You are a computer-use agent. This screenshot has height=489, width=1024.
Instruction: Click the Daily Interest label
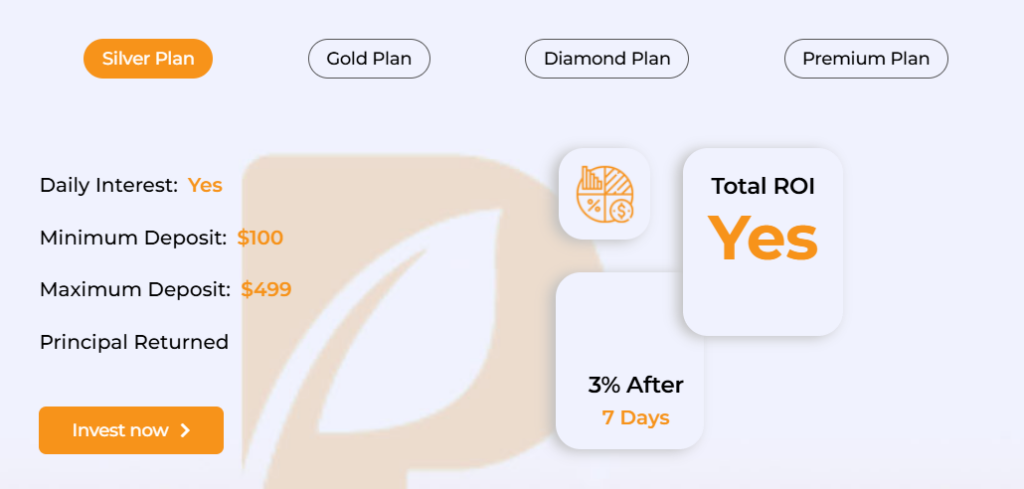click(x=109, y=185)
